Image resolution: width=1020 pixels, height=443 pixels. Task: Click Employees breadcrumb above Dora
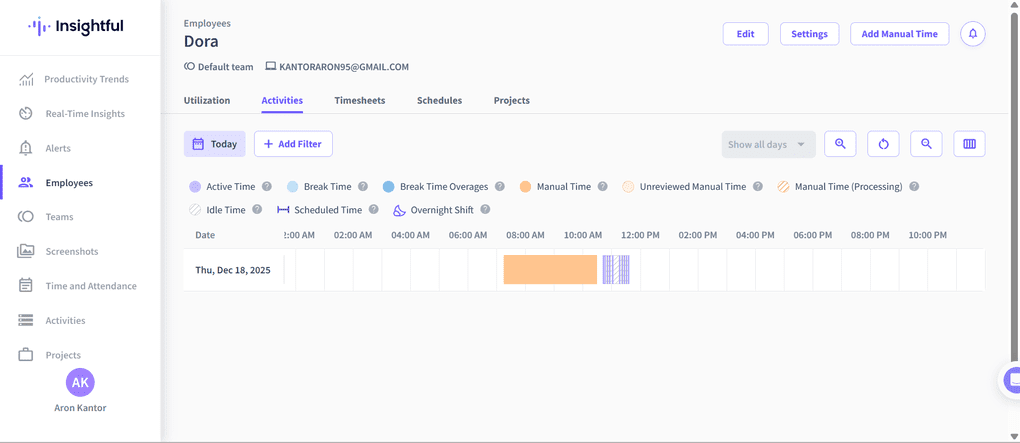pos(207,23)
